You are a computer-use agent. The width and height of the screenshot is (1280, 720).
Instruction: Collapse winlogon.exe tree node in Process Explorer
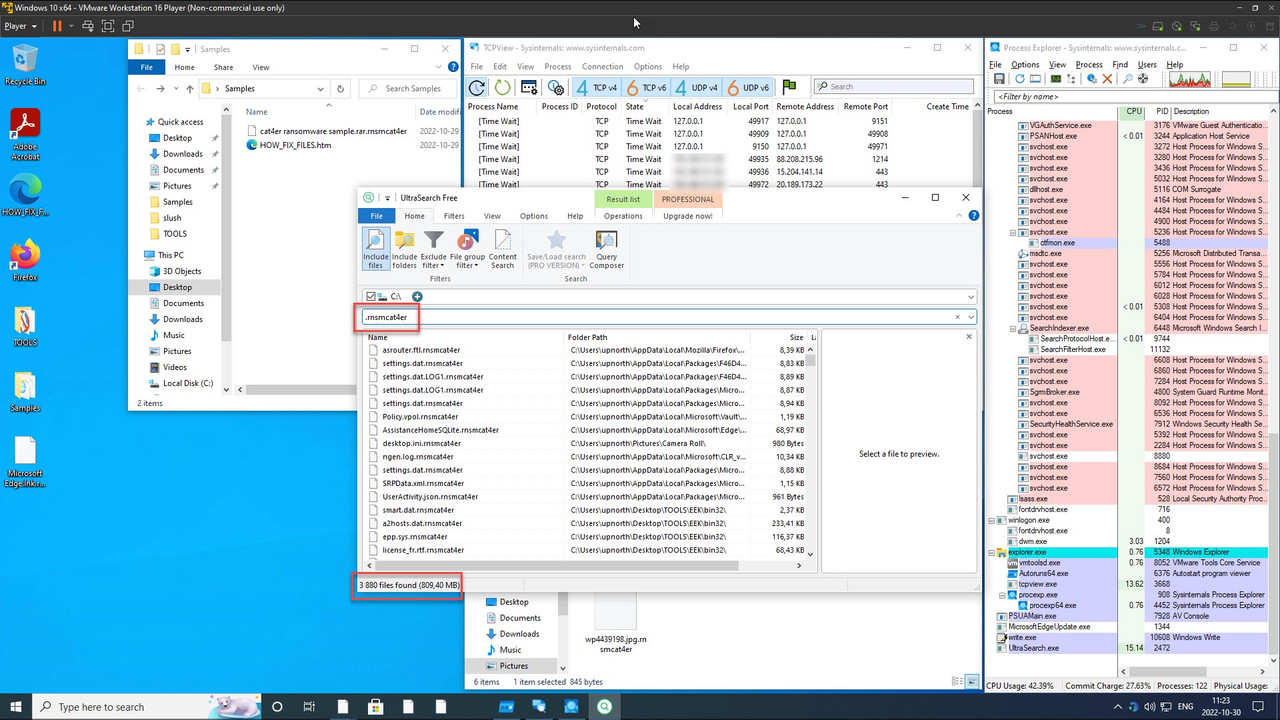tap(990, 520)
